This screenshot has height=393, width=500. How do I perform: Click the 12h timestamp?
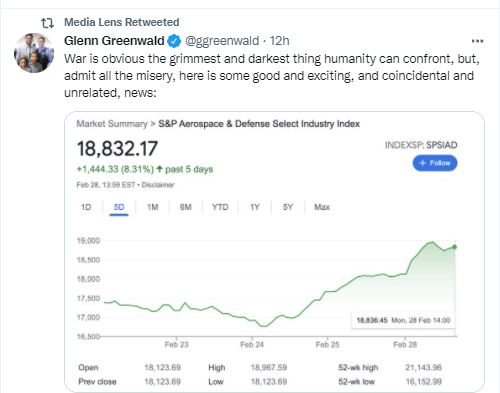click(279, 41)
